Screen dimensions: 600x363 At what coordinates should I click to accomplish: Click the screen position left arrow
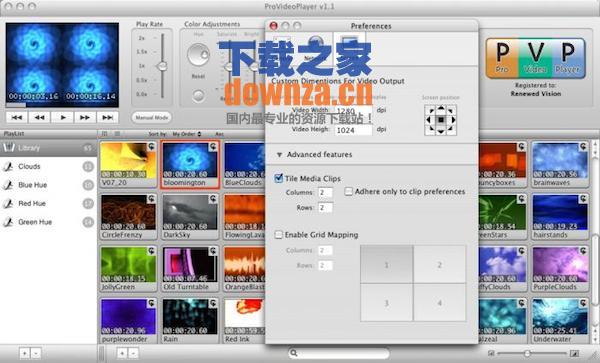pyautogui.click(x=429, y=120)
